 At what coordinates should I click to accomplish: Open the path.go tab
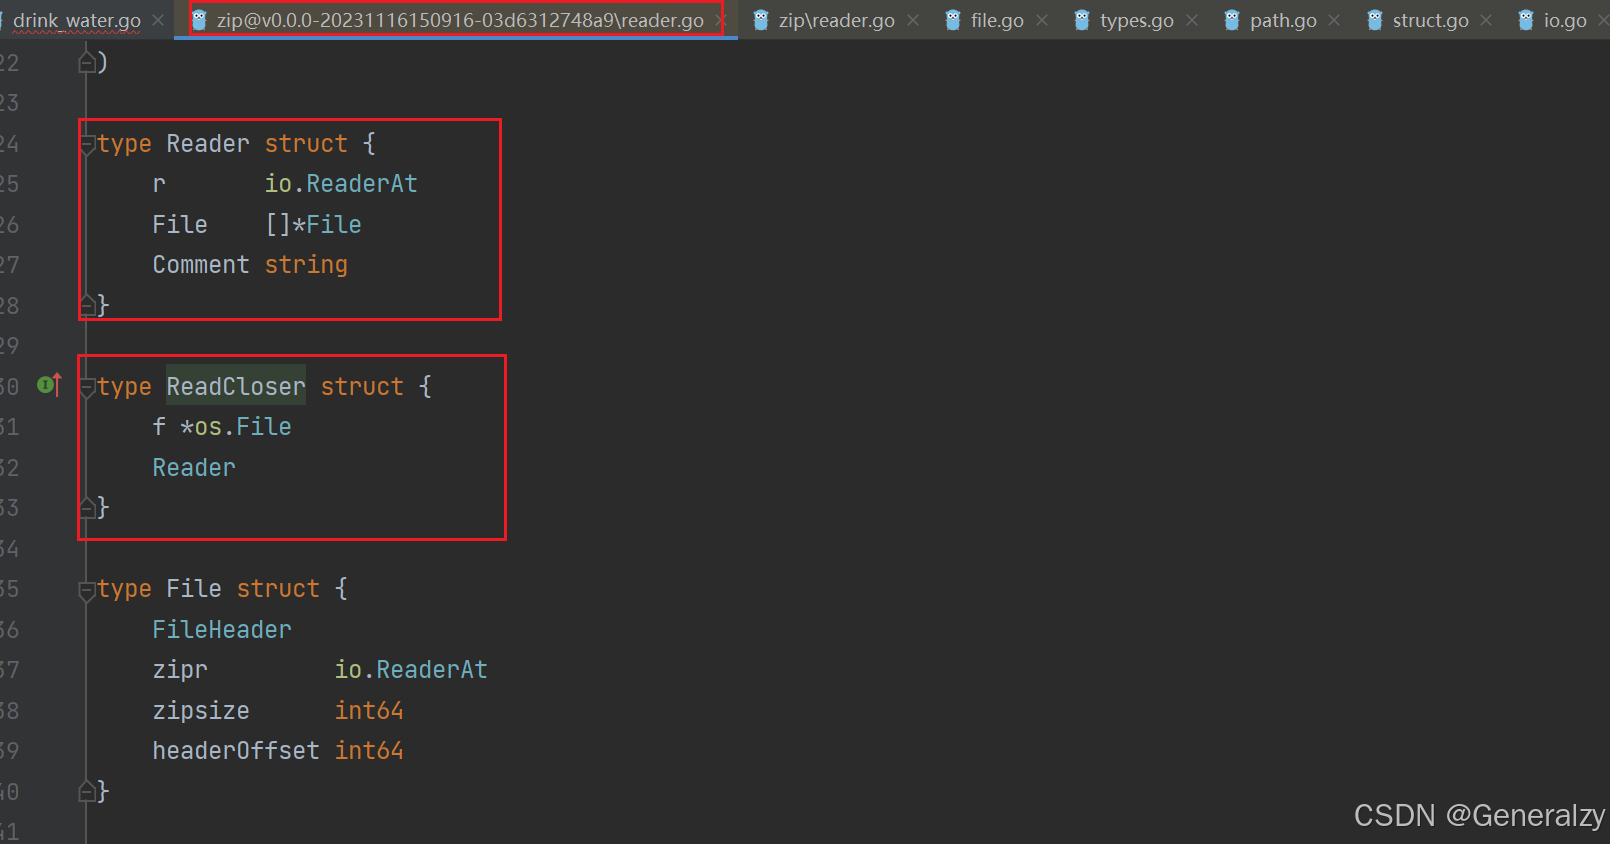pos(1283,20)
